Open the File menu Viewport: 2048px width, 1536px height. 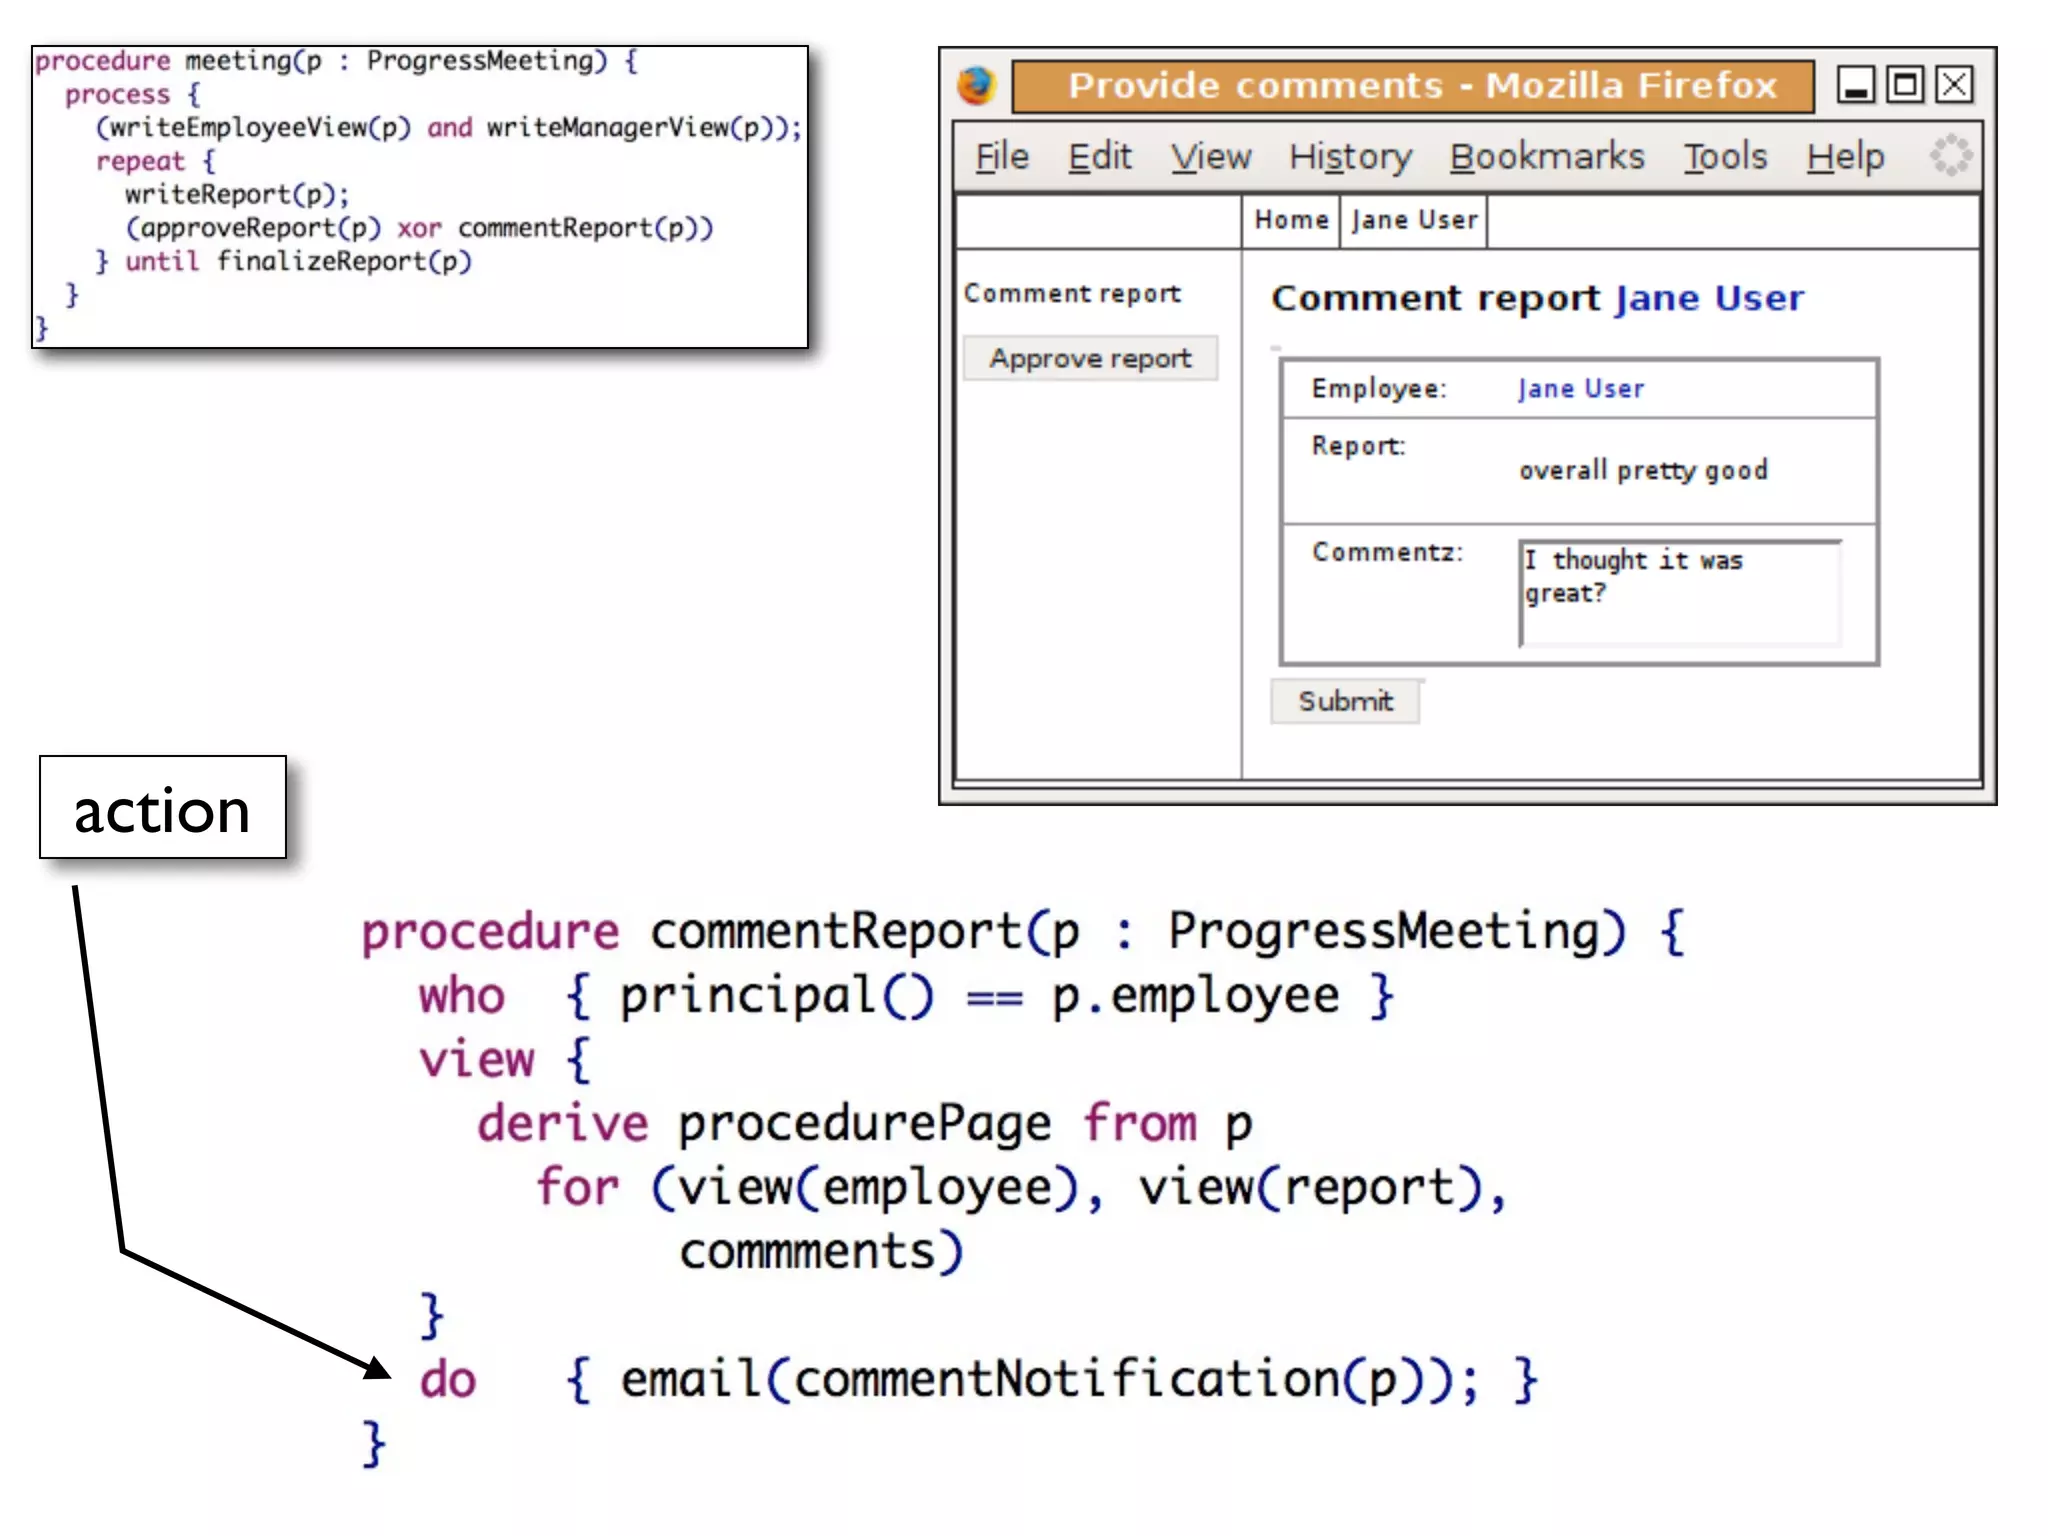1002,157
